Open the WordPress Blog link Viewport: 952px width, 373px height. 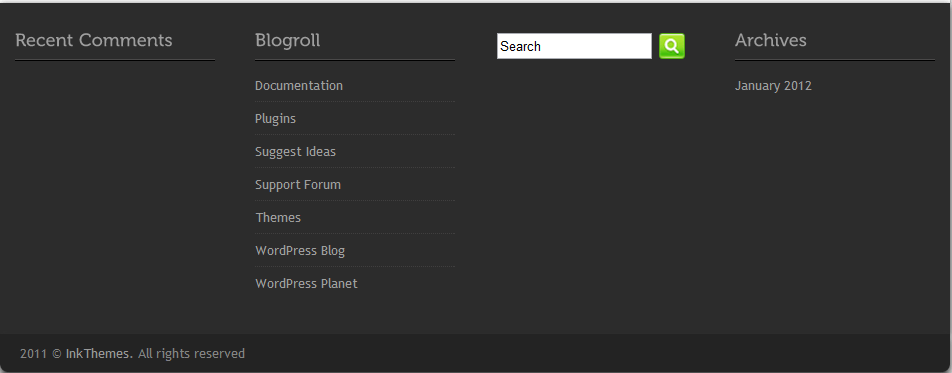[x=300, y=250]
